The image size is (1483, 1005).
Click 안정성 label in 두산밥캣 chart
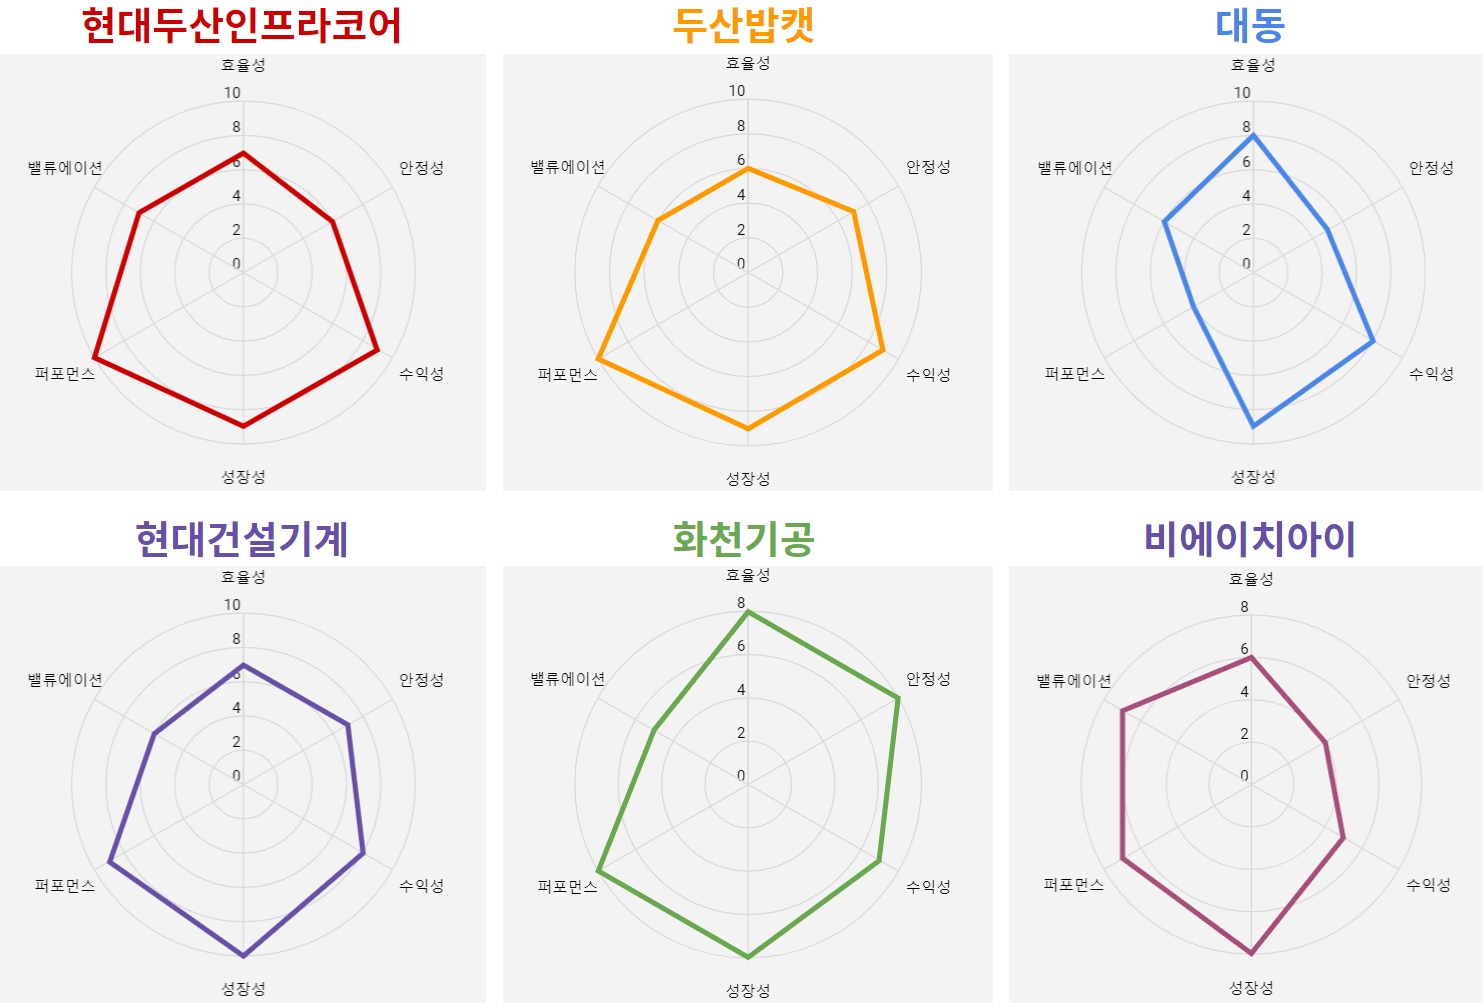(928, 167)
